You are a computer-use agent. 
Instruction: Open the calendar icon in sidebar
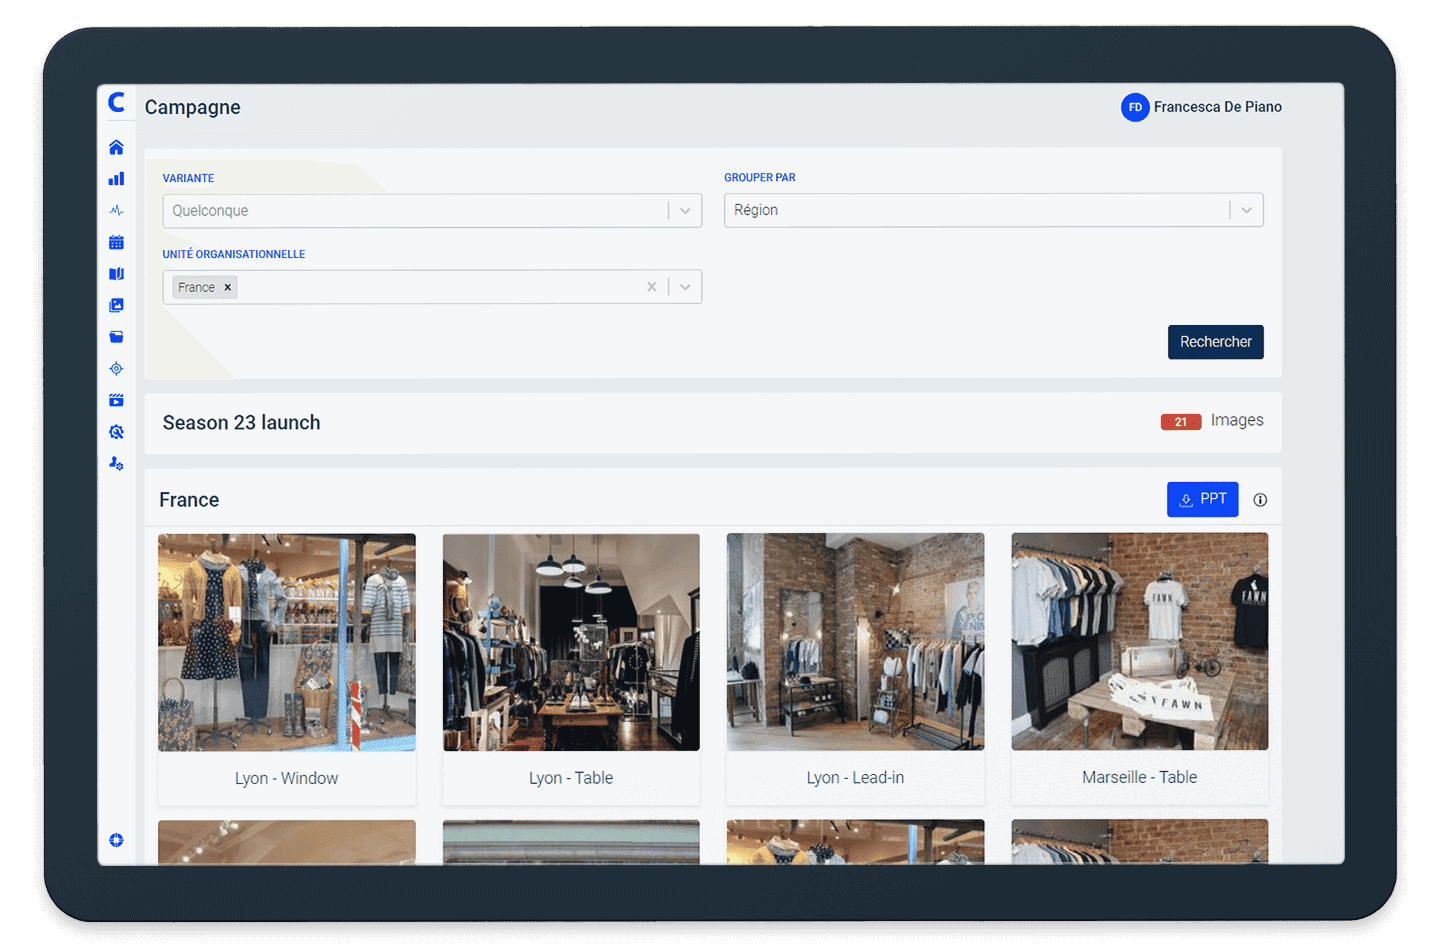pos(116,242)
